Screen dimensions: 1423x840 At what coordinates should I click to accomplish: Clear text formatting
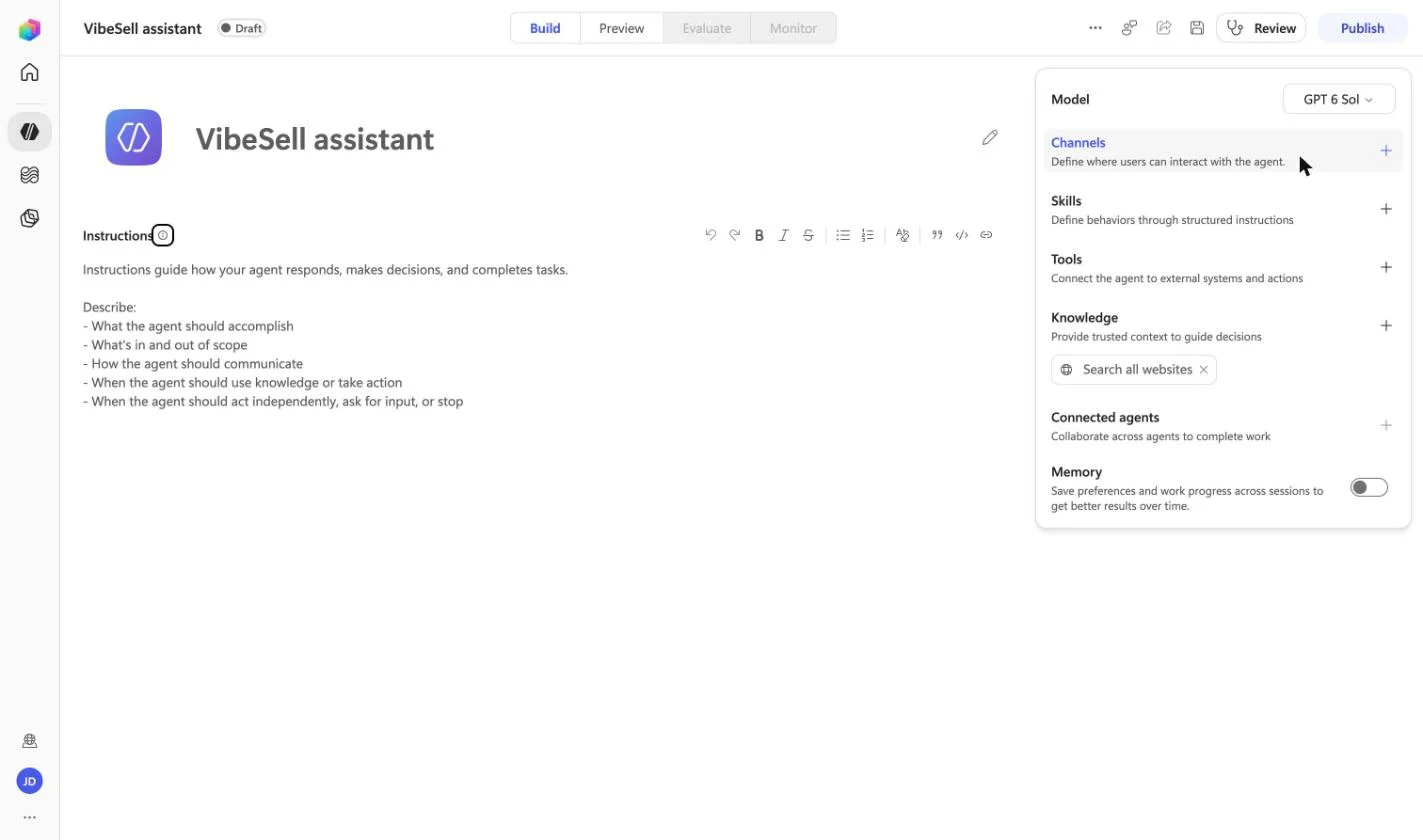coord(903,235)
